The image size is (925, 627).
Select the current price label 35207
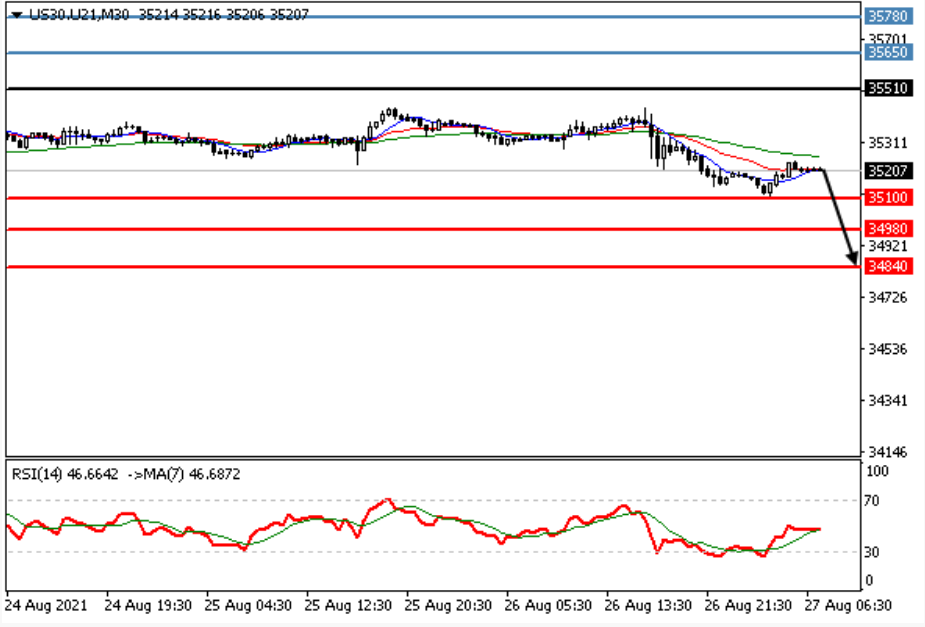[x=888, y=171]
